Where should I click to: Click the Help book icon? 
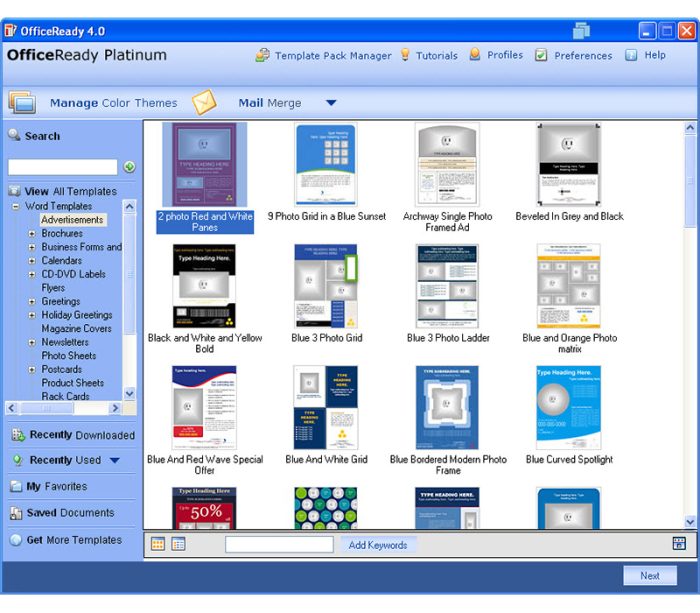coord(631,55)
